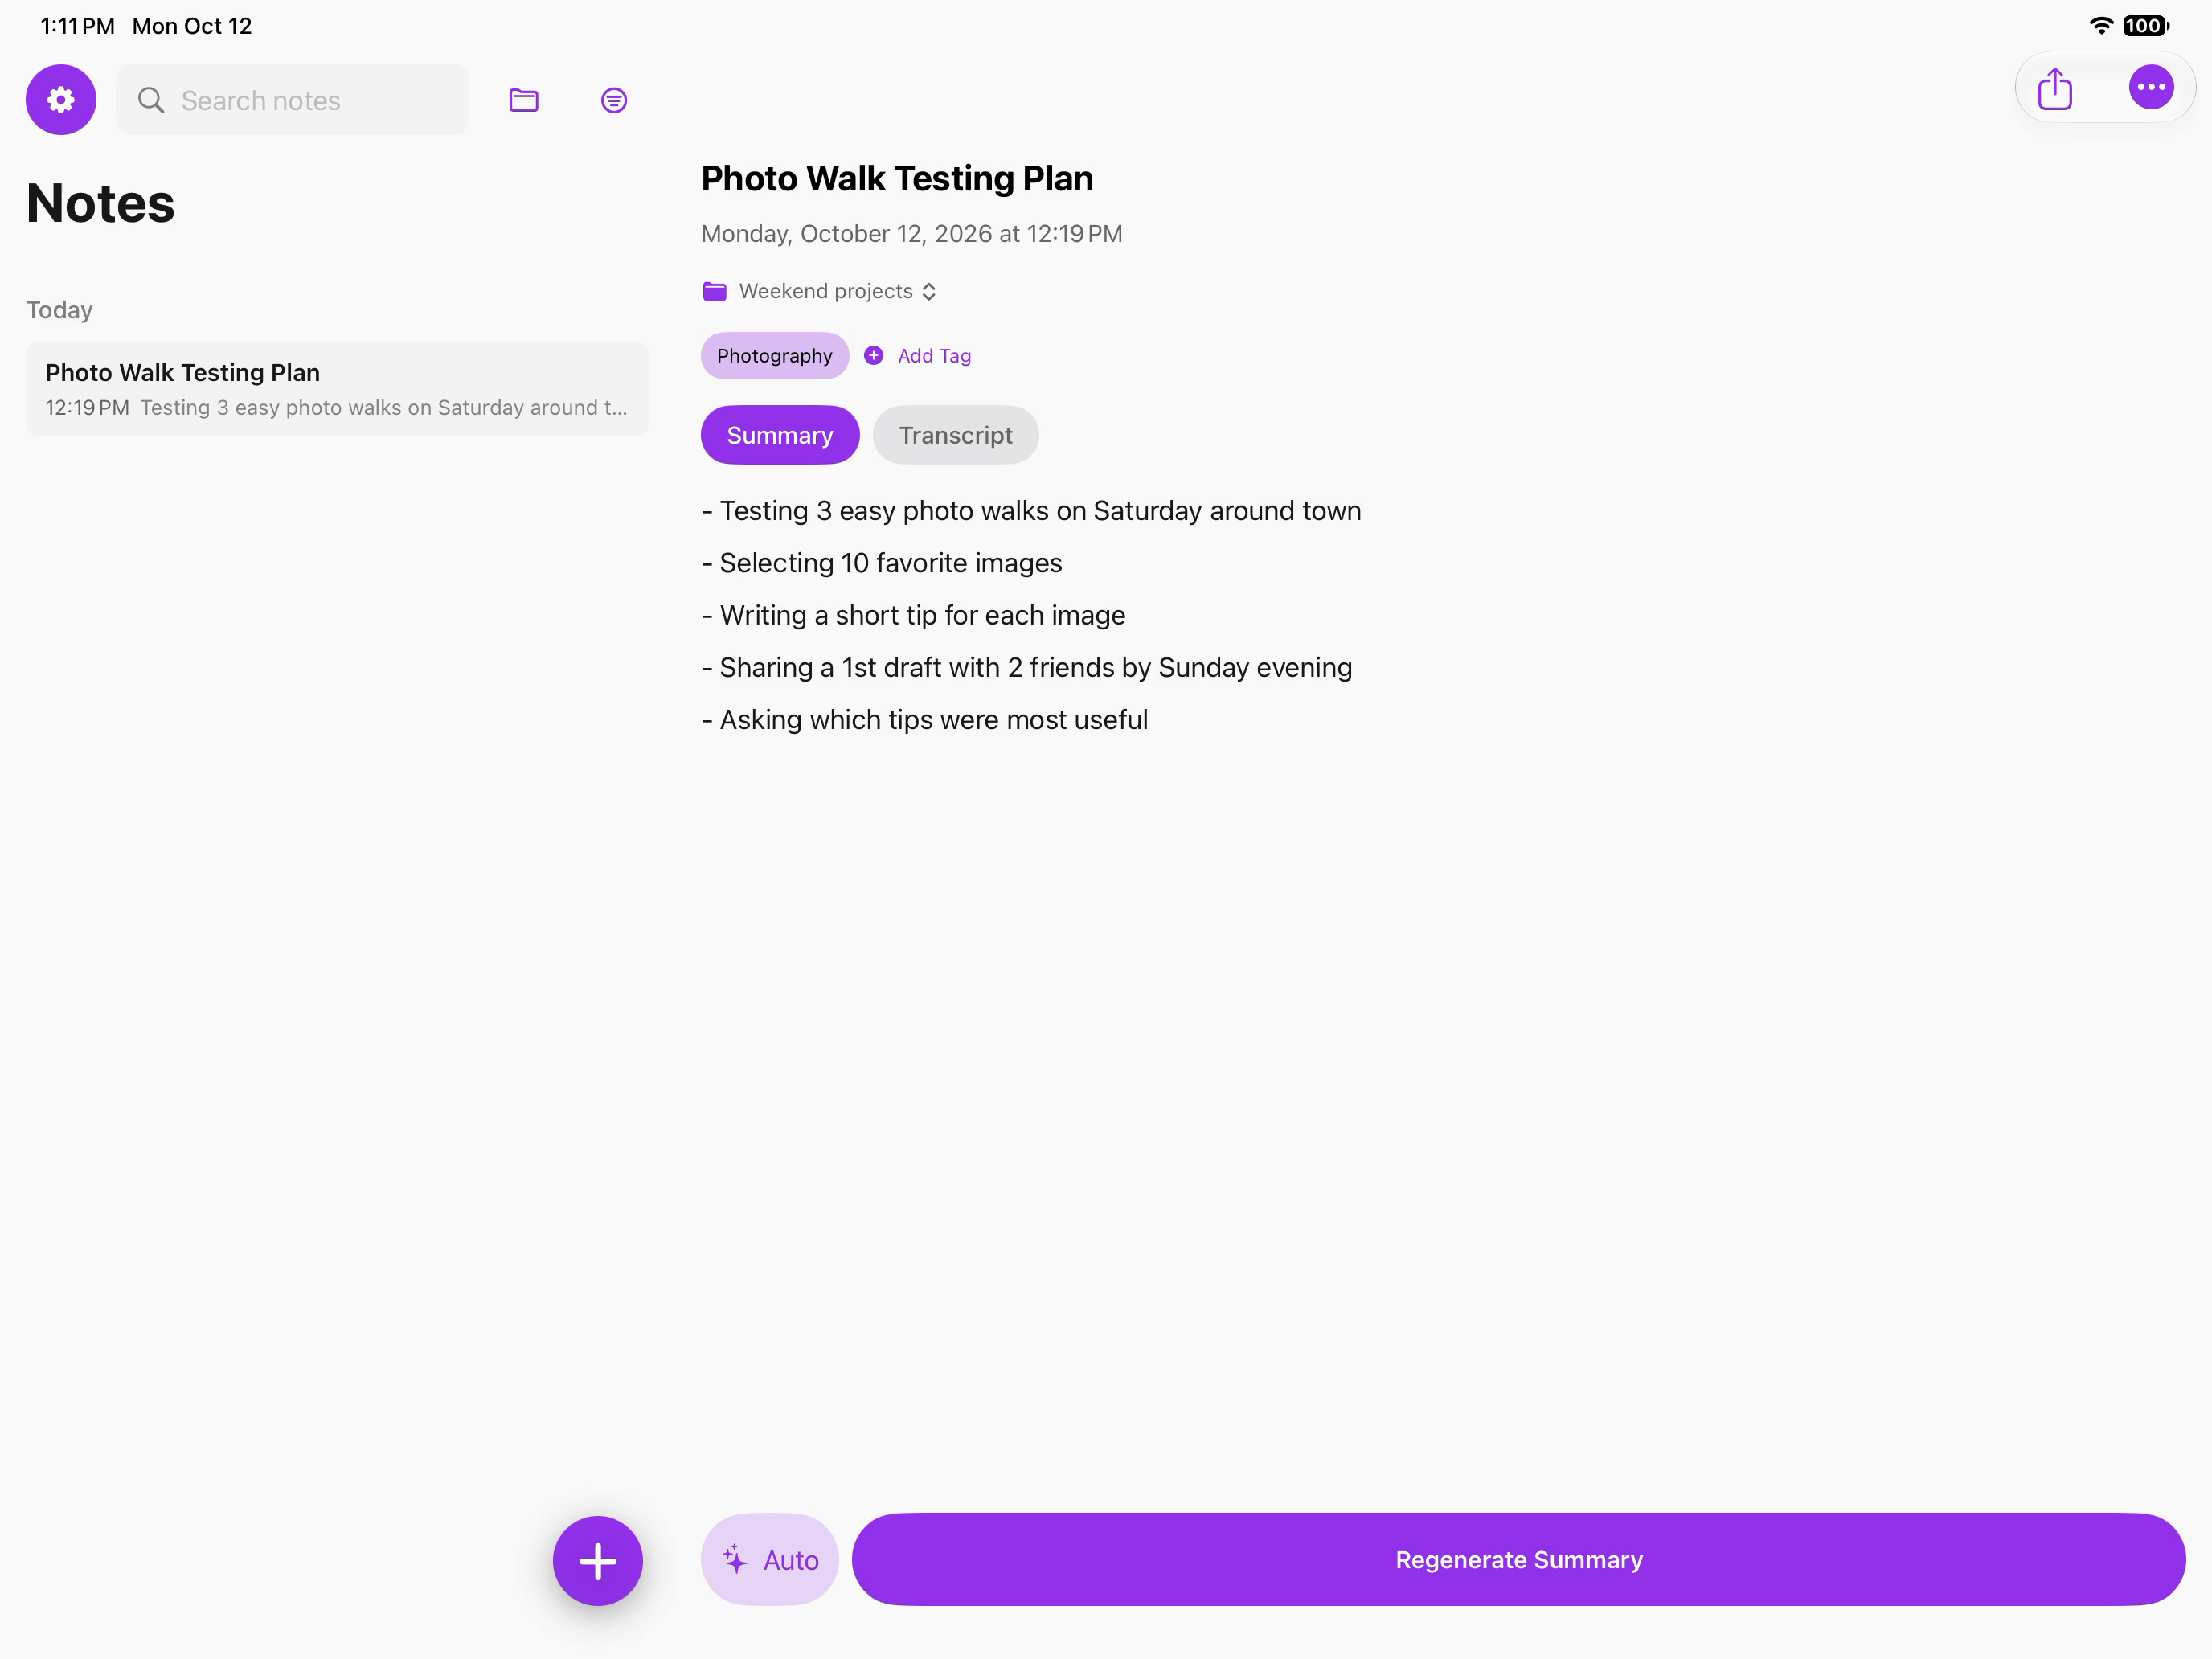The width and height of the screenshot is (2212, 1659).
Task: Open Photo Walk Testing Plan note in list
Action: (x=337, y=389)
